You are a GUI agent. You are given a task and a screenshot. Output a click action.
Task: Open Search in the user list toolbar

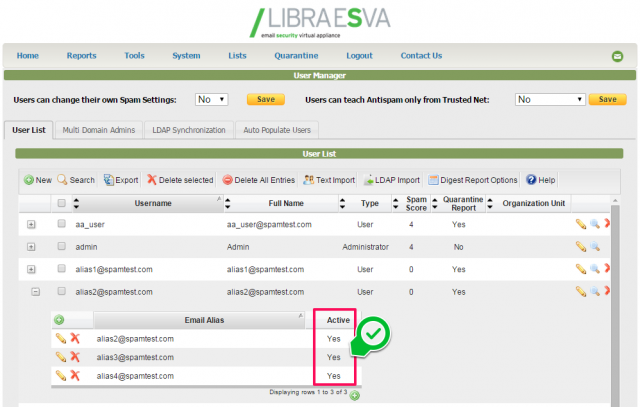coord(76,180)
